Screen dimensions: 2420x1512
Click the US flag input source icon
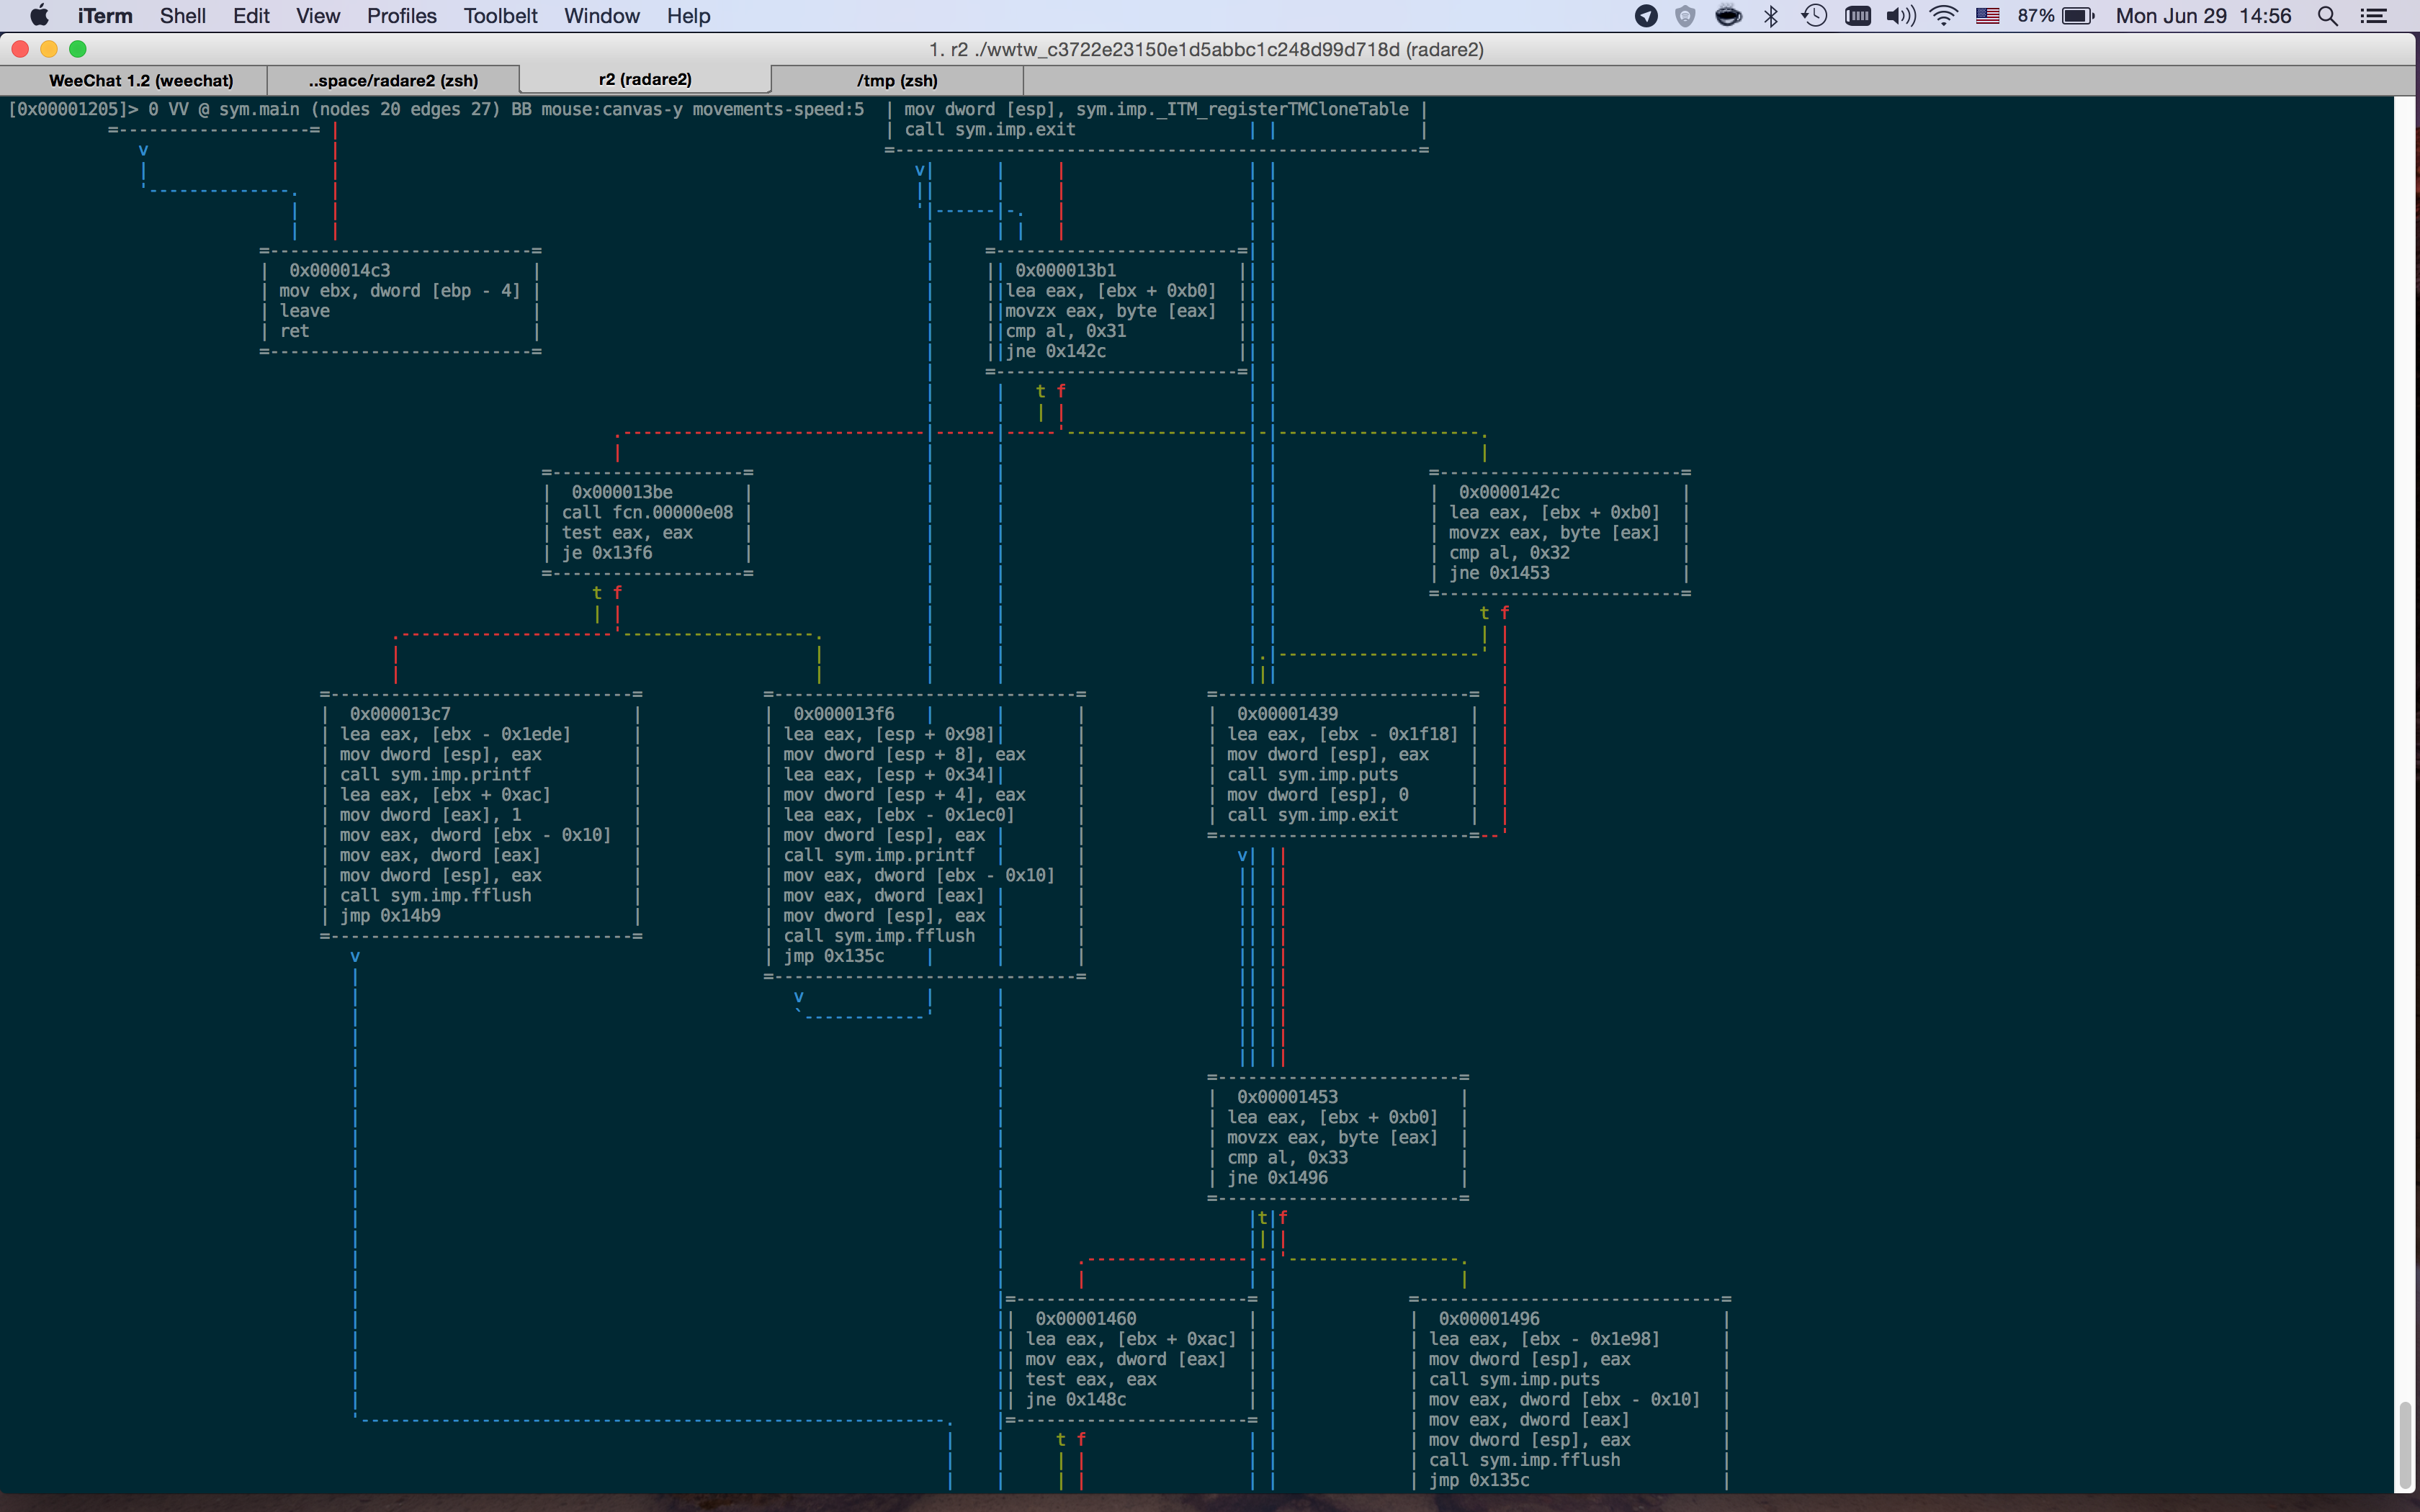click(1987, 15)
